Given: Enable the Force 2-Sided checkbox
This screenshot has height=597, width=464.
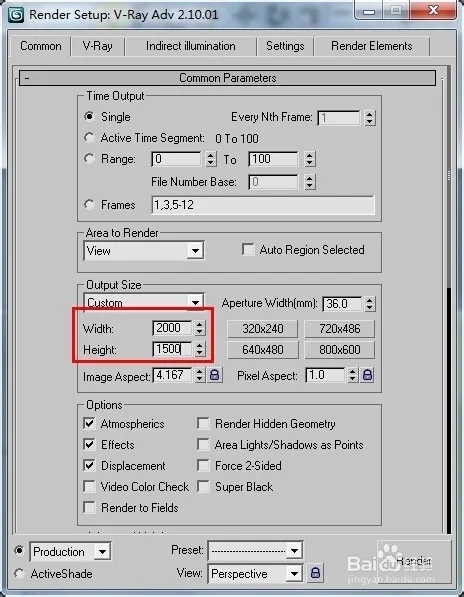Looking at the screenshot, I should (x=203, y=465).
